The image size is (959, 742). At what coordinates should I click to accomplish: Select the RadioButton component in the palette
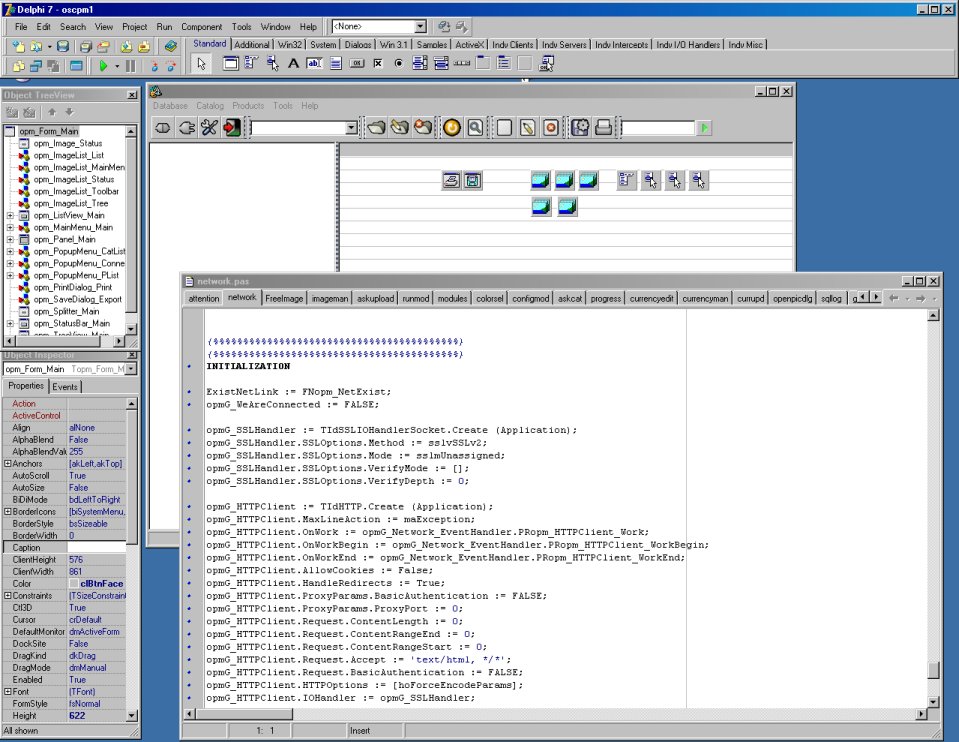[x=399, y=64]
